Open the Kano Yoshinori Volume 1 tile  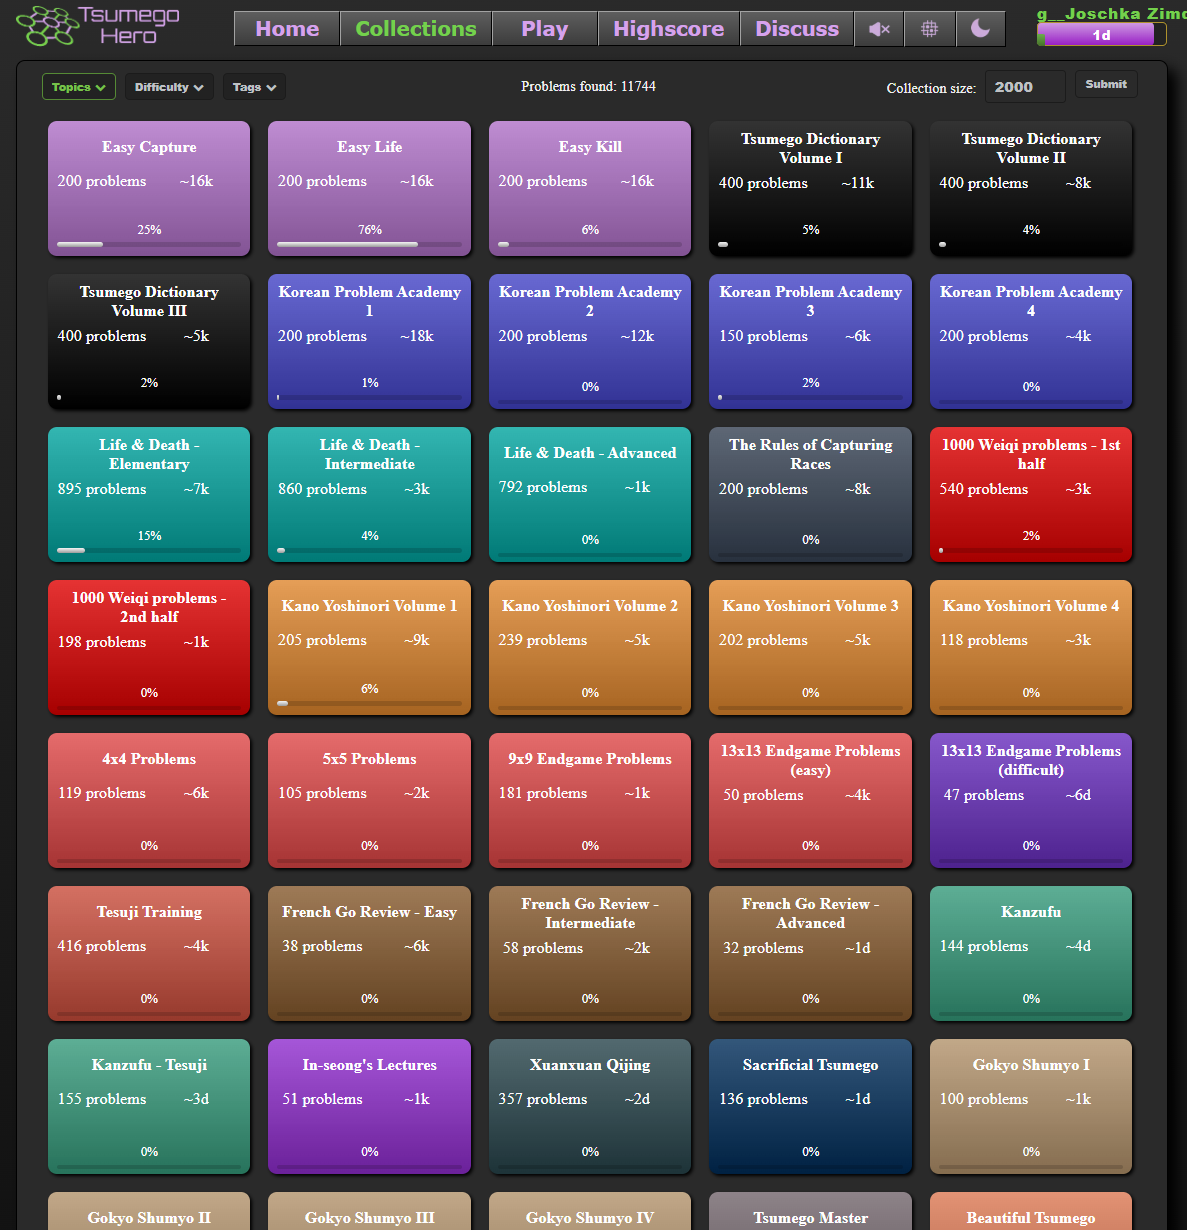369,647
